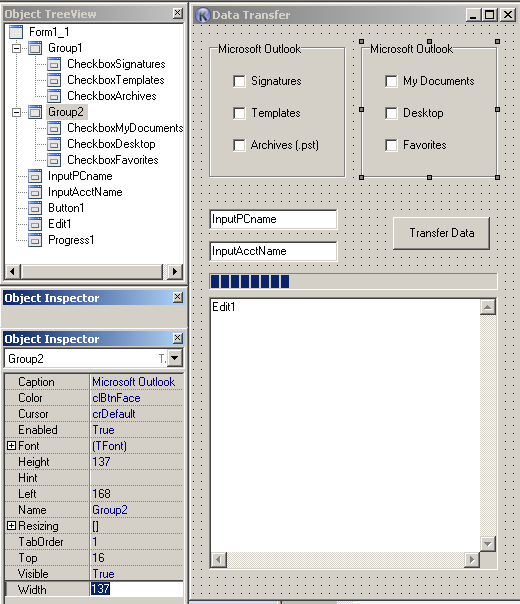
Task: Click the Caption property value field
Action: click(x=136, y=382)
